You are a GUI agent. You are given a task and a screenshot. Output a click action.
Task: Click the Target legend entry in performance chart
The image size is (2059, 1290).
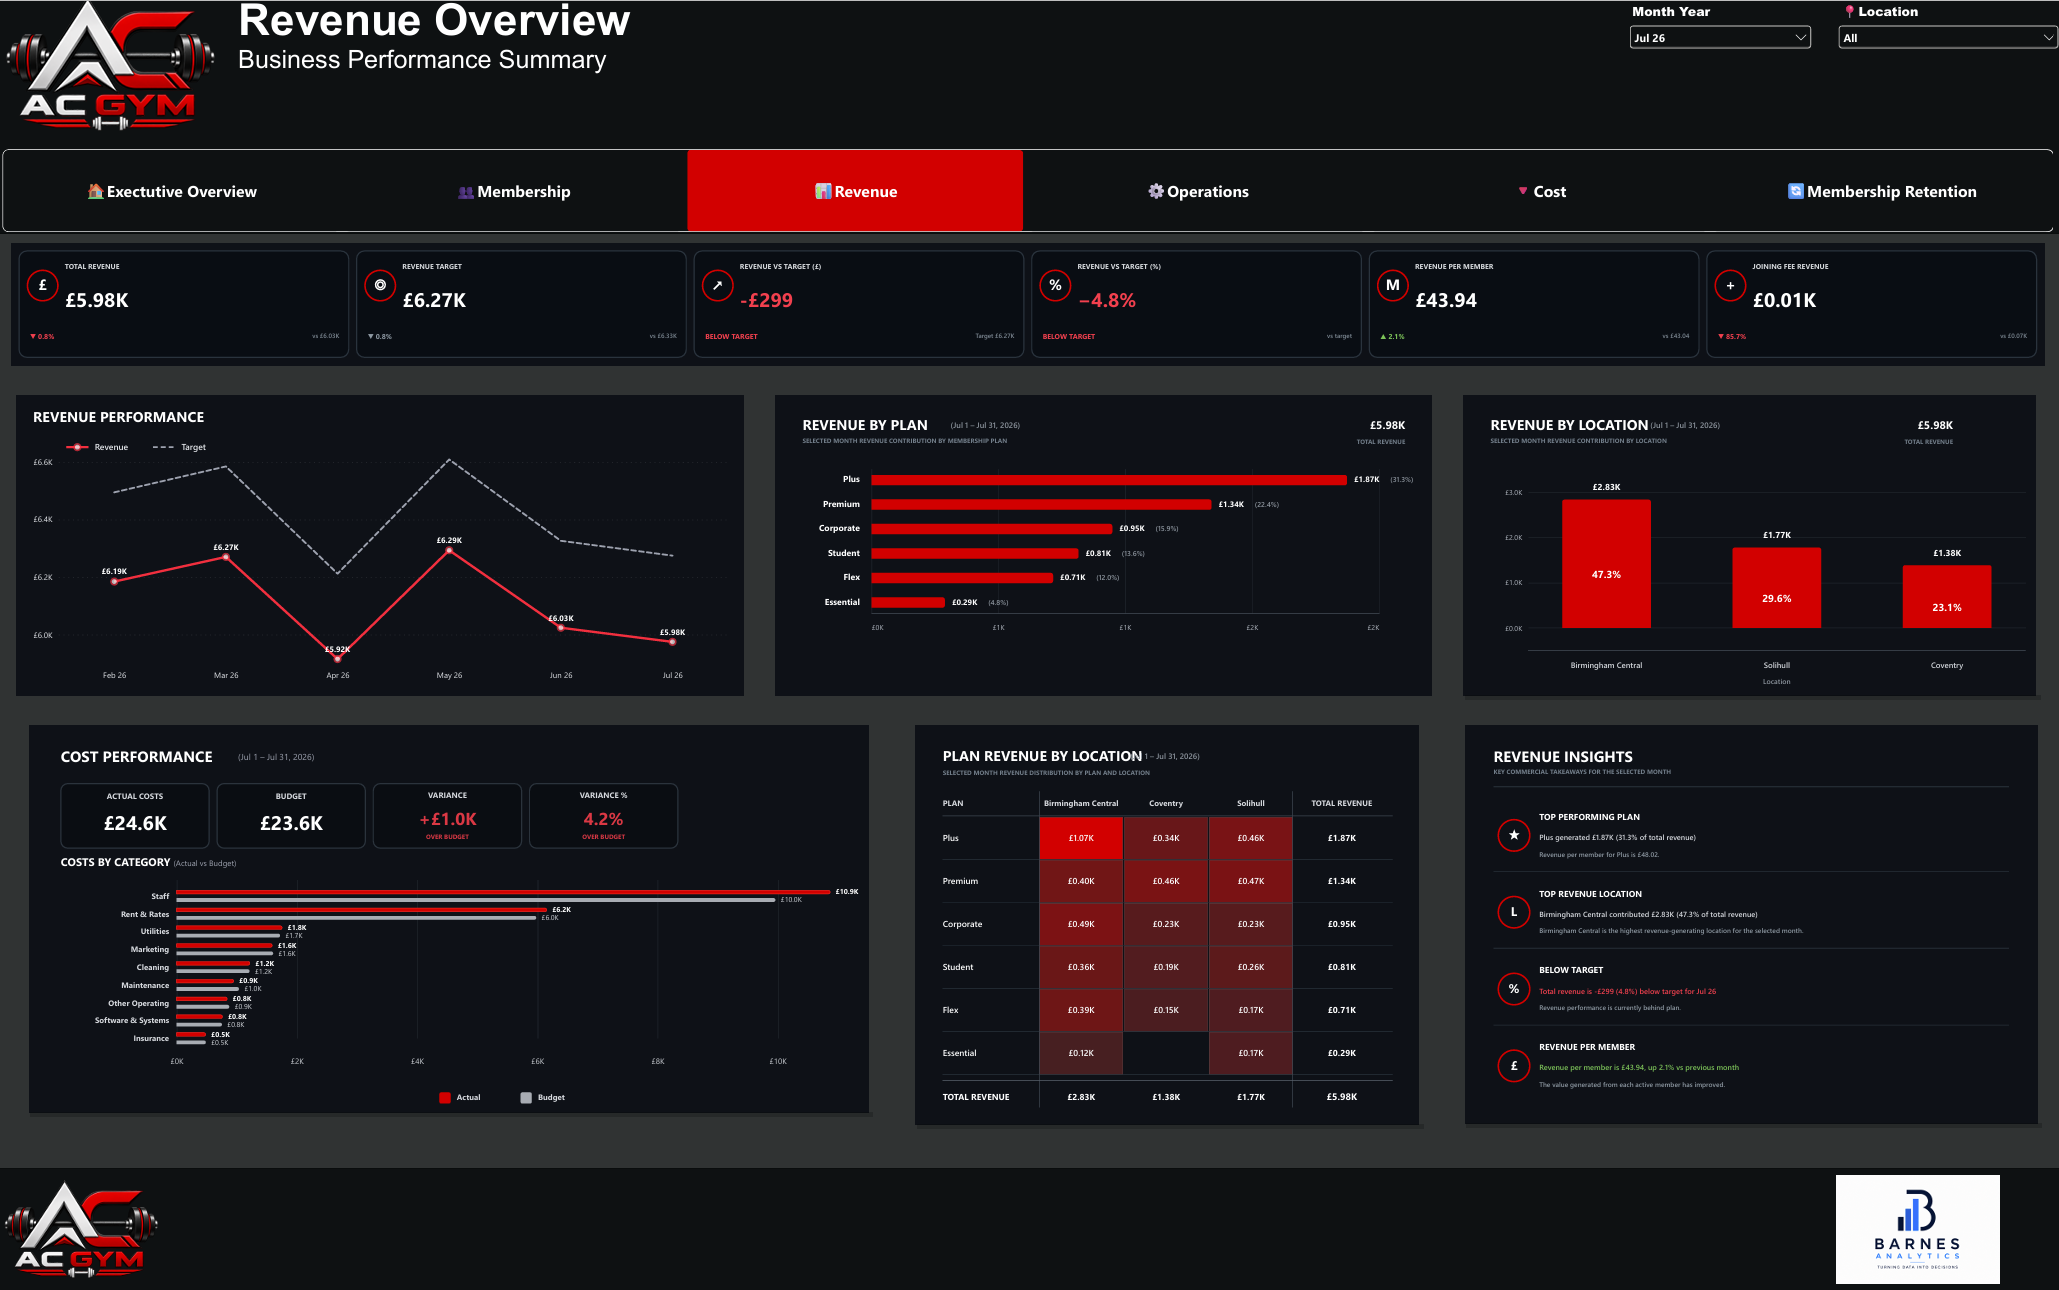[179, 447]
